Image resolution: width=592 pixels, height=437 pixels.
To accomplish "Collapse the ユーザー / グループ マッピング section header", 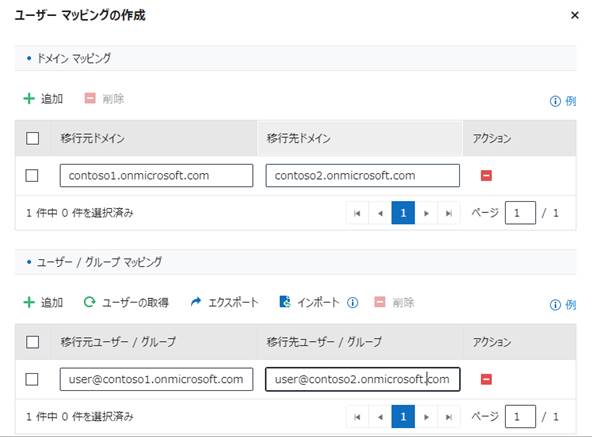I will click(x=295, y=262).
